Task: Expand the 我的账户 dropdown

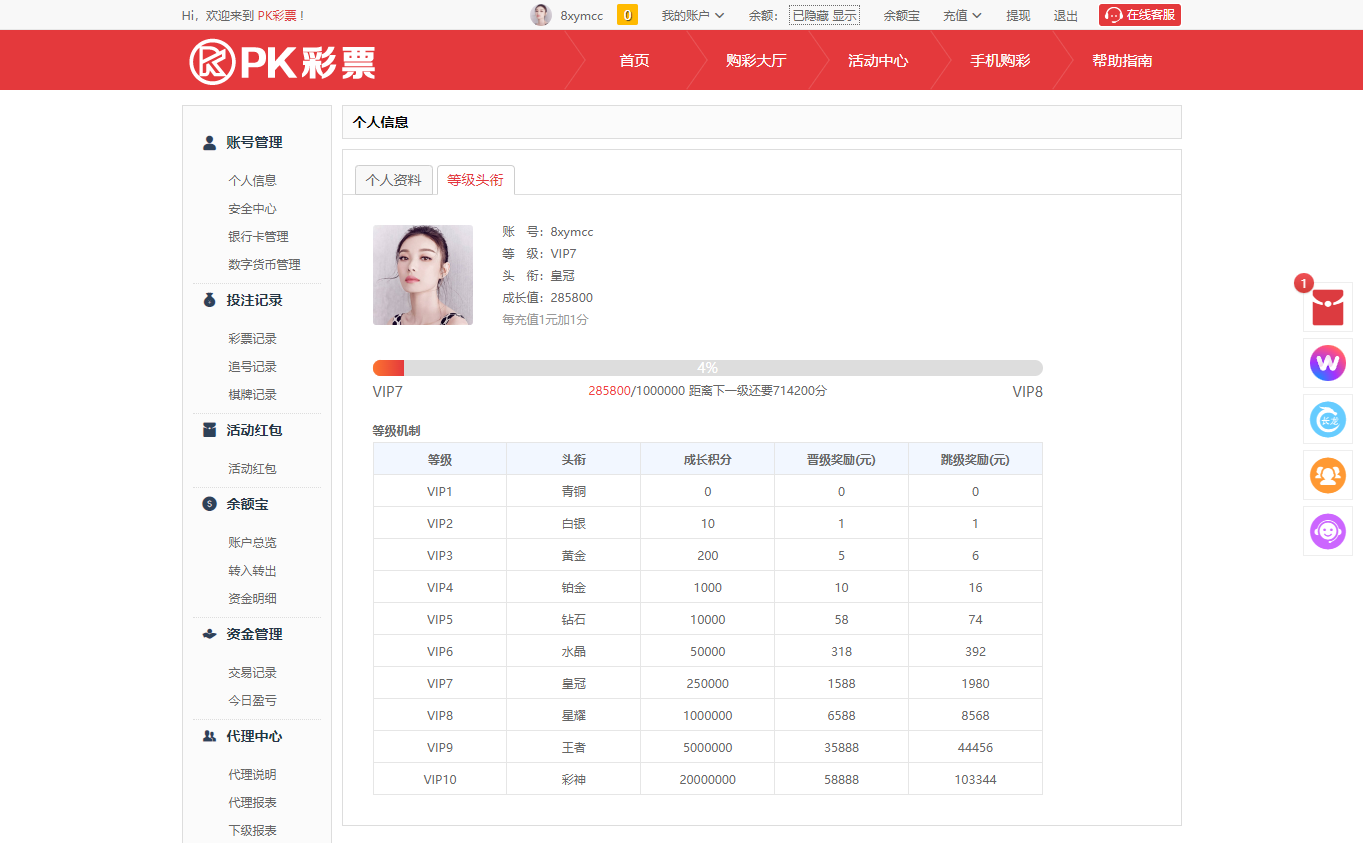Action: (692, 16)
